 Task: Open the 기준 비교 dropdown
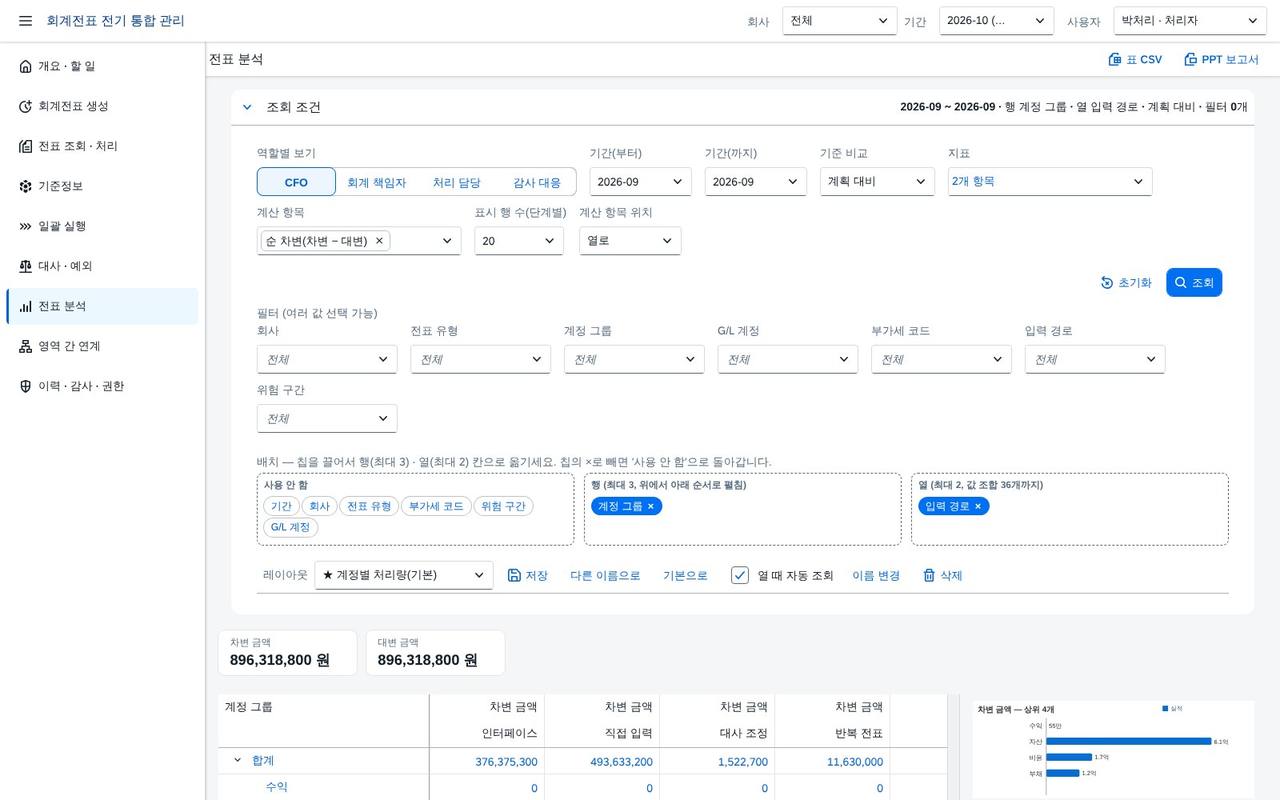point(877,181)
